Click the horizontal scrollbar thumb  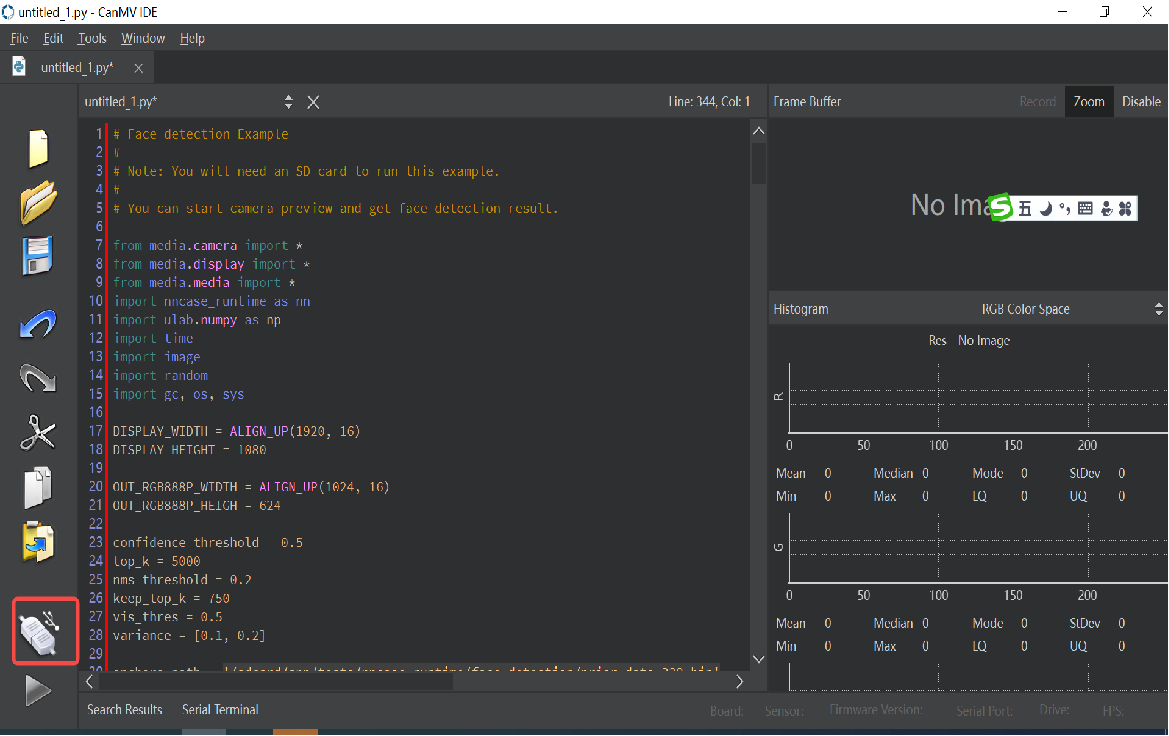tap(276, 681)
